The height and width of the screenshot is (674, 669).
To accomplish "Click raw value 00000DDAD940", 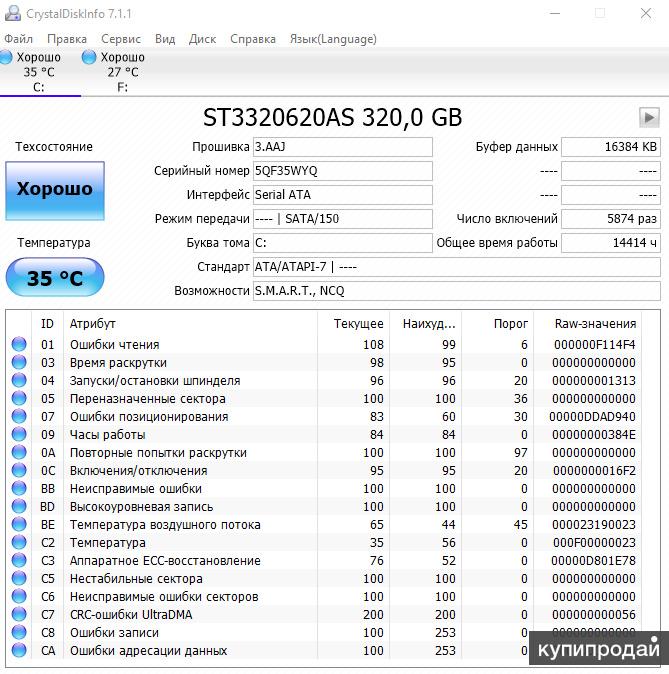I will click(592, 417).
